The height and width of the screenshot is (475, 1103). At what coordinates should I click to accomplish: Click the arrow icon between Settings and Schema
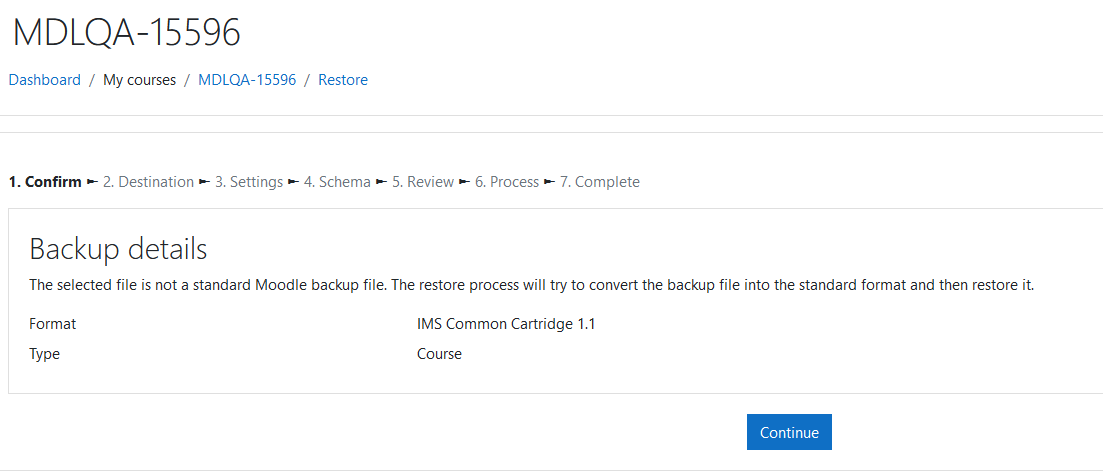(x=293, y=182)
